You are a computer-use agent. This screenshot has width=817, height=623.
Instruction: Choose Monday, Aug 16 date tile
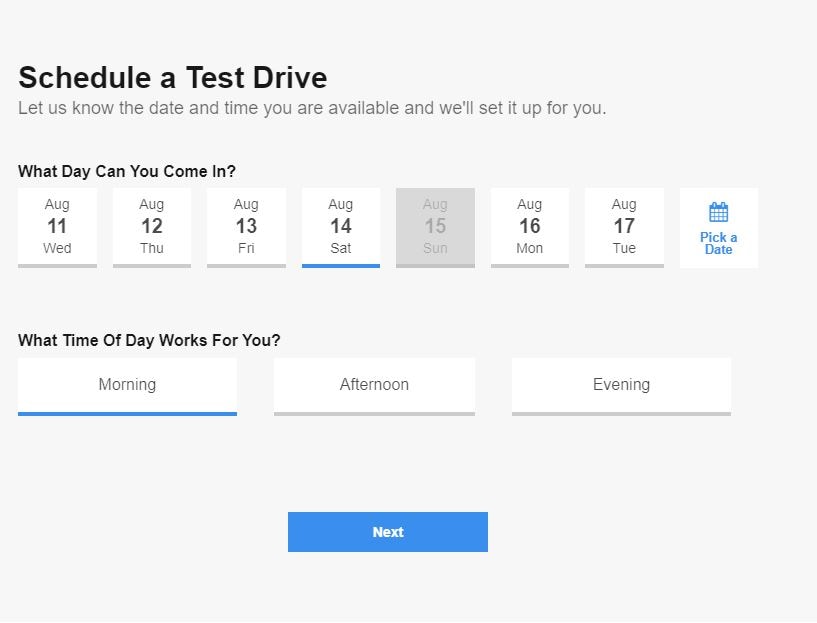[529, 227]
